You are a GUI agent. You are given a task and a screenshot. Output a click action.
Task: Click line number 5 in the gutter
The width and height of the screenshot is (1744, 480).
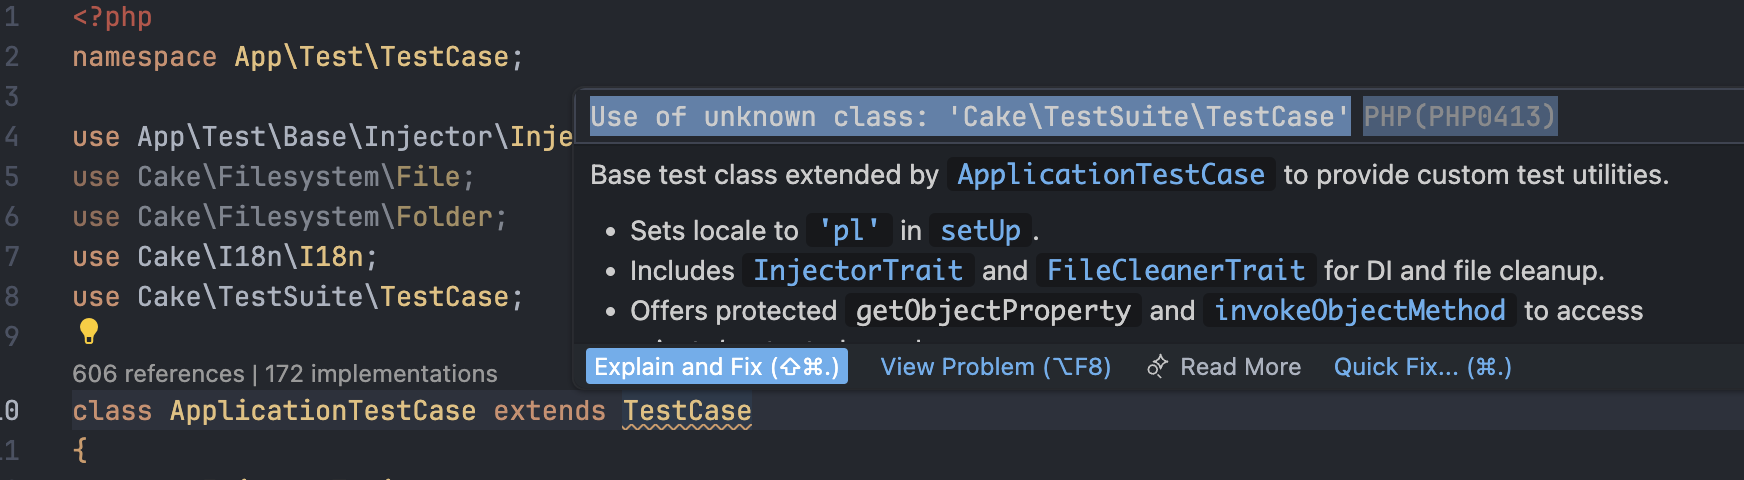[12, 177]
